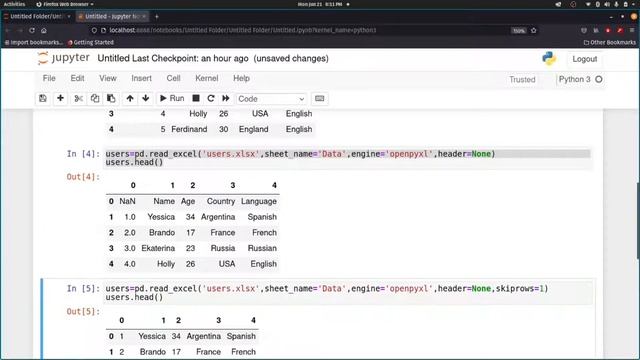Open the system clock and calendar

(320, 4)
